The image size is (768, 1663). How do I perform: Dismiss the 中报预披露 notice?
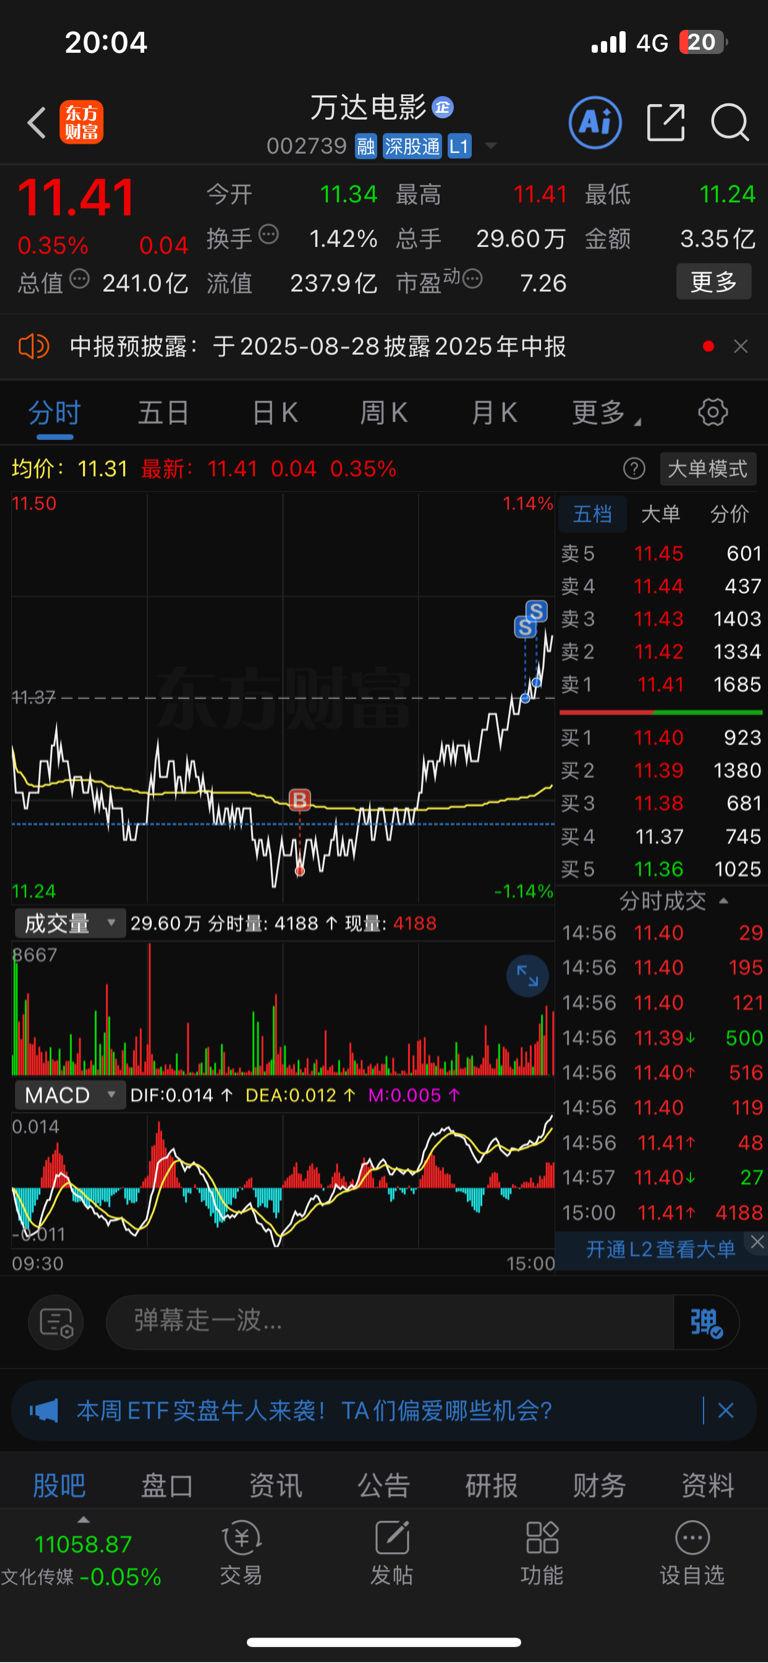(x=741, y=346)
